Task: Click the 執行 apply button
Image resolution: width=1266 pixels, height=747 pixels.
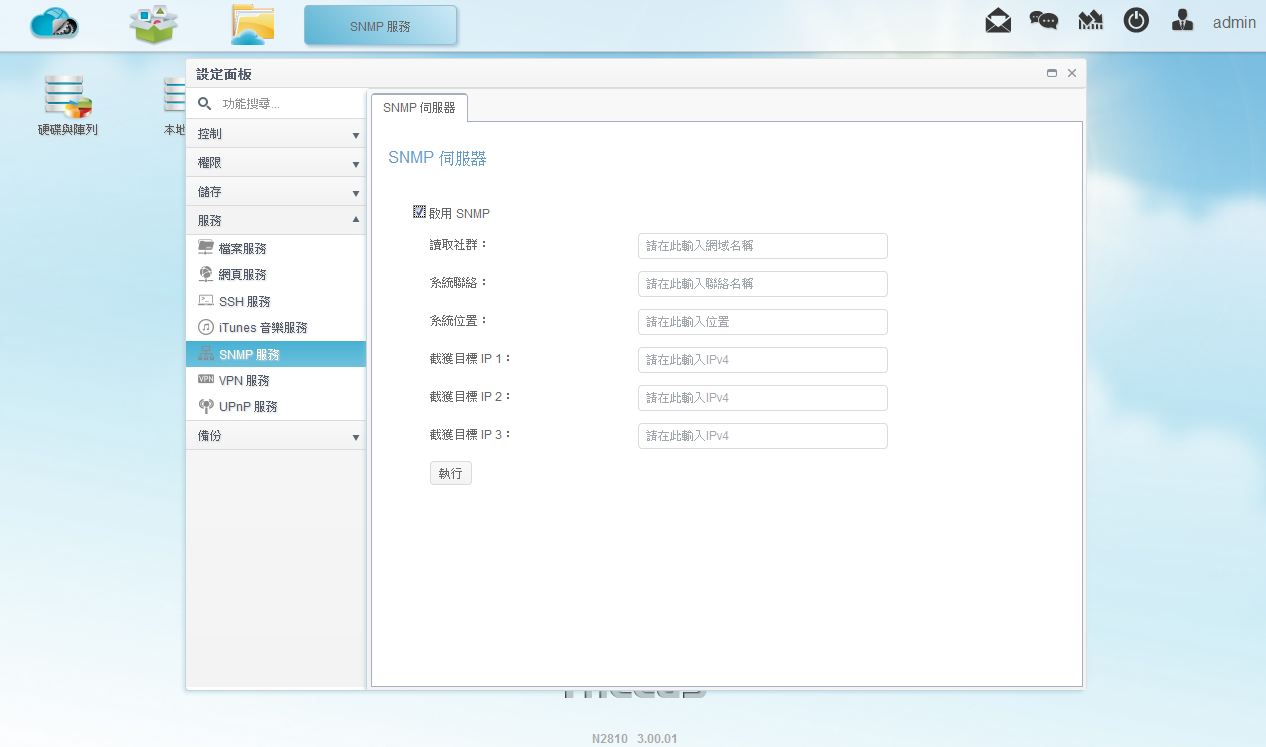Action: tap(451, 473)
